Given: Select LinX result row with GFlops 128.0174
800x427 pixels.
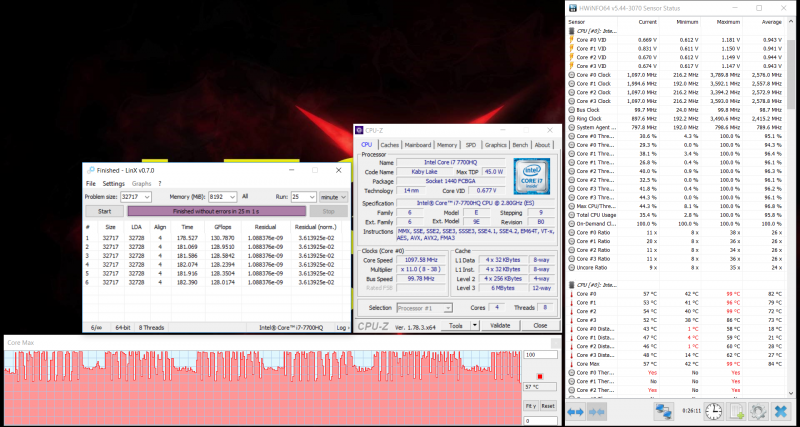Looking at the screenshot, I should (x=217, y=282).
